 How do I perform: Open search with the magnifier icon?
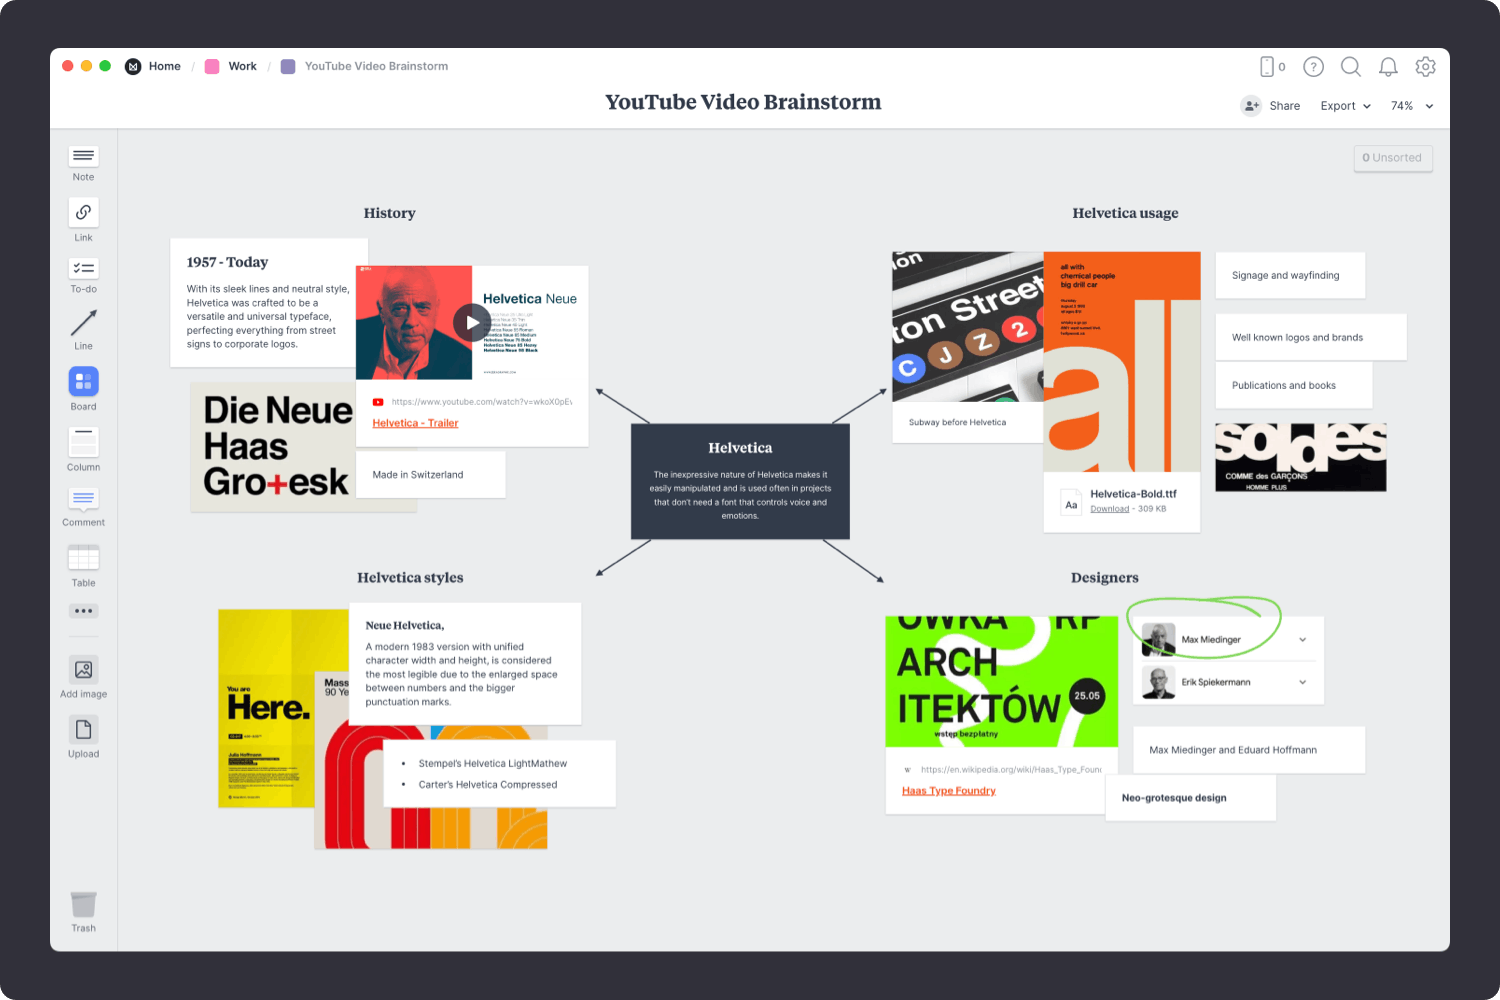[x=1351, y=67]
